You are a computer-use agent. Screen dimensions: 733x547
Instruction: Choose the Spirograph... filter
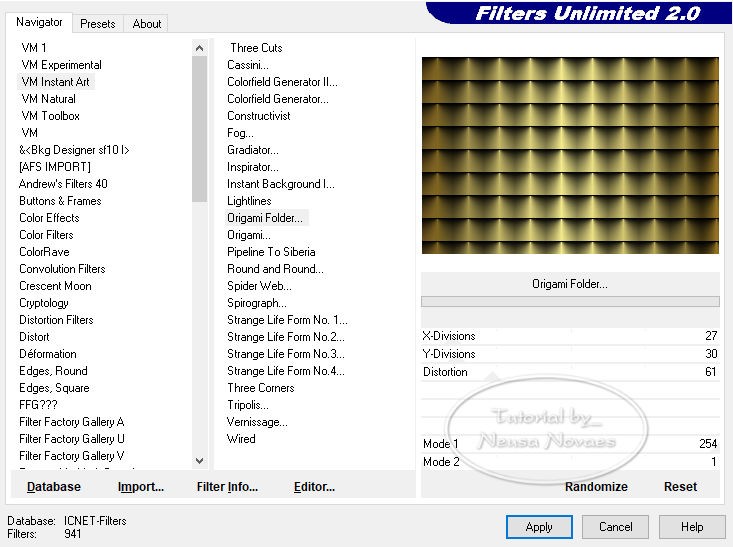click(257, 303)
